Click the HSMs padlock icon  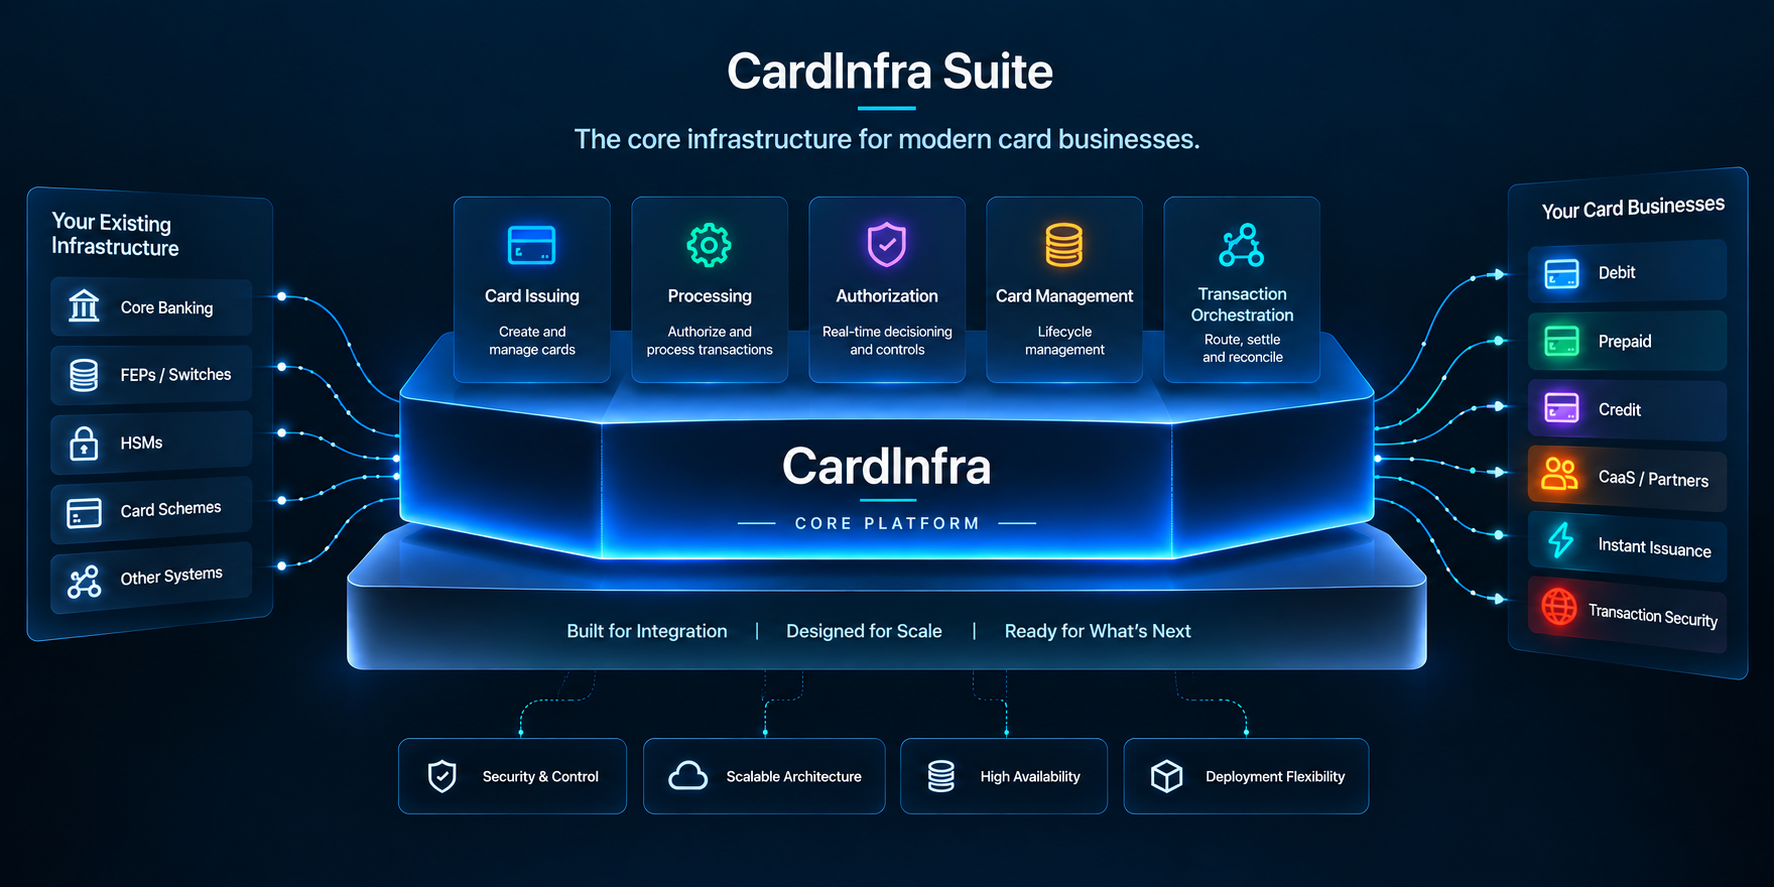coord(84,442)
